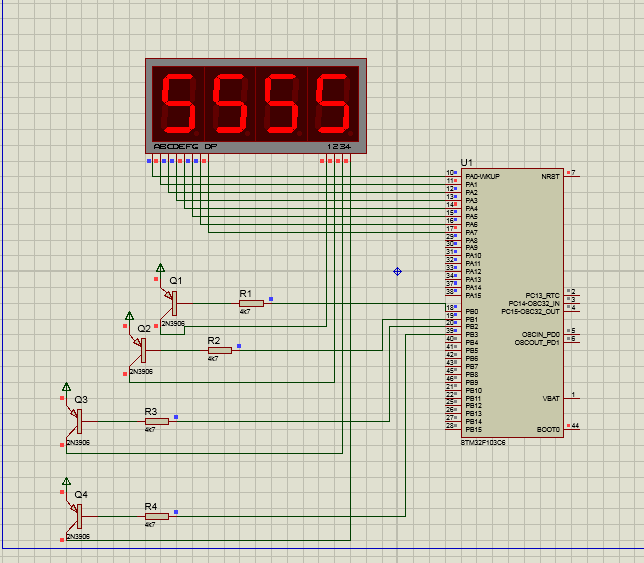
Task: Select the 4-digit seven-segment display
Action: pyautogui.click(x=256, y=106)
